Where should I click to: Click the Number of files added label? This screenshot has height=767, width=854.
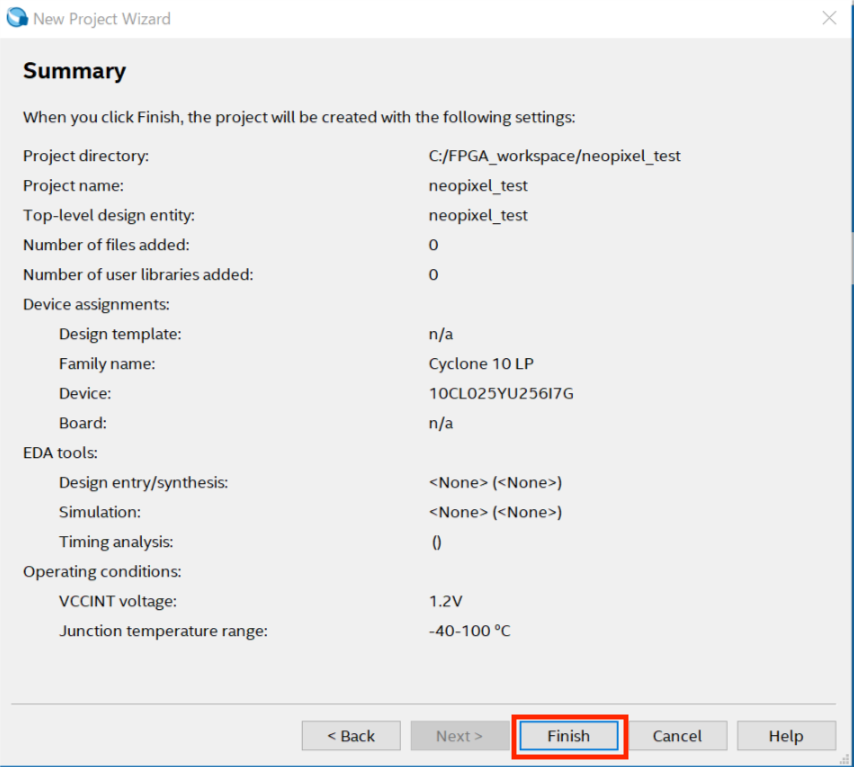[x=106, y=245]
